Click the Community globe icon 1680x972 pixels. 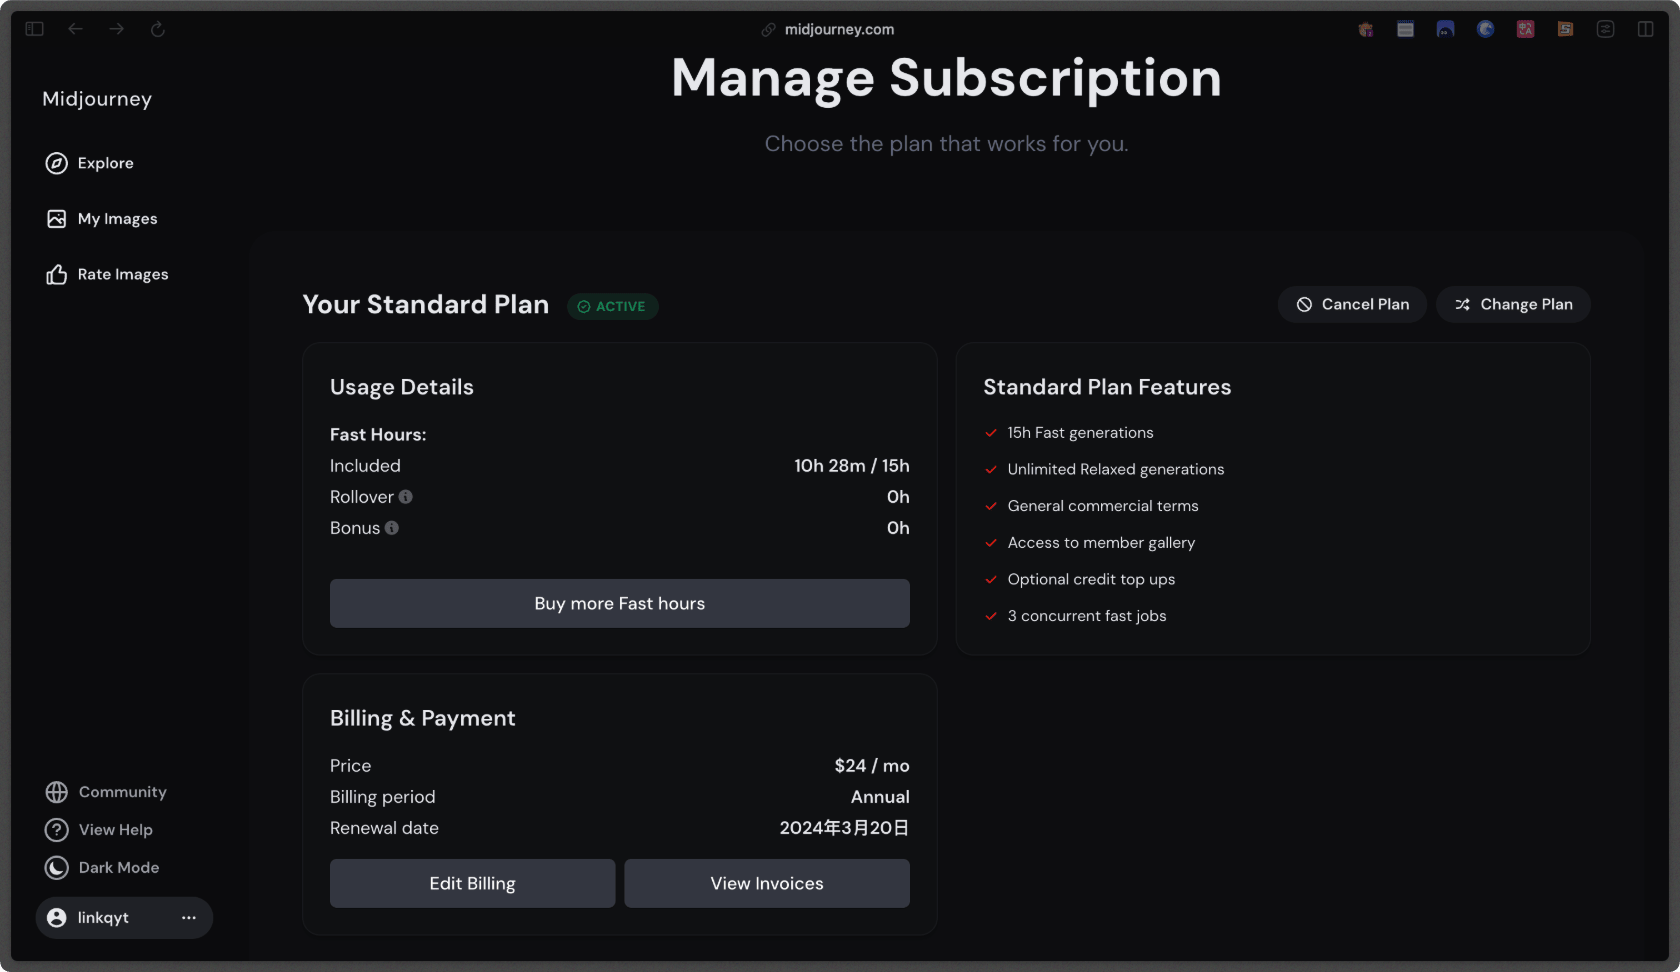(57, 792)
